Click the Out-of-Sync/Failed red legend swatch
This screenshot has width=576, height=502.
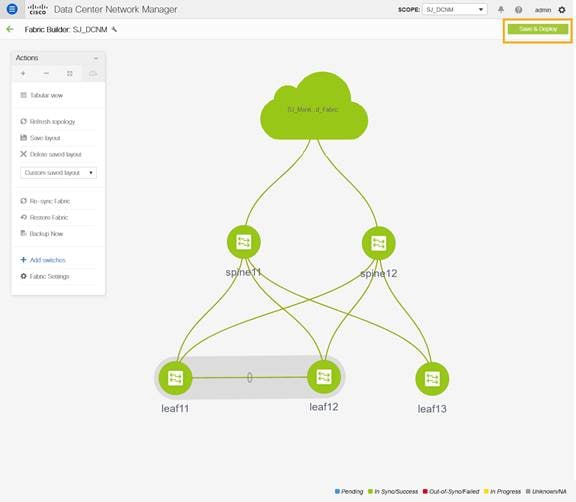[x=425, y=491]
